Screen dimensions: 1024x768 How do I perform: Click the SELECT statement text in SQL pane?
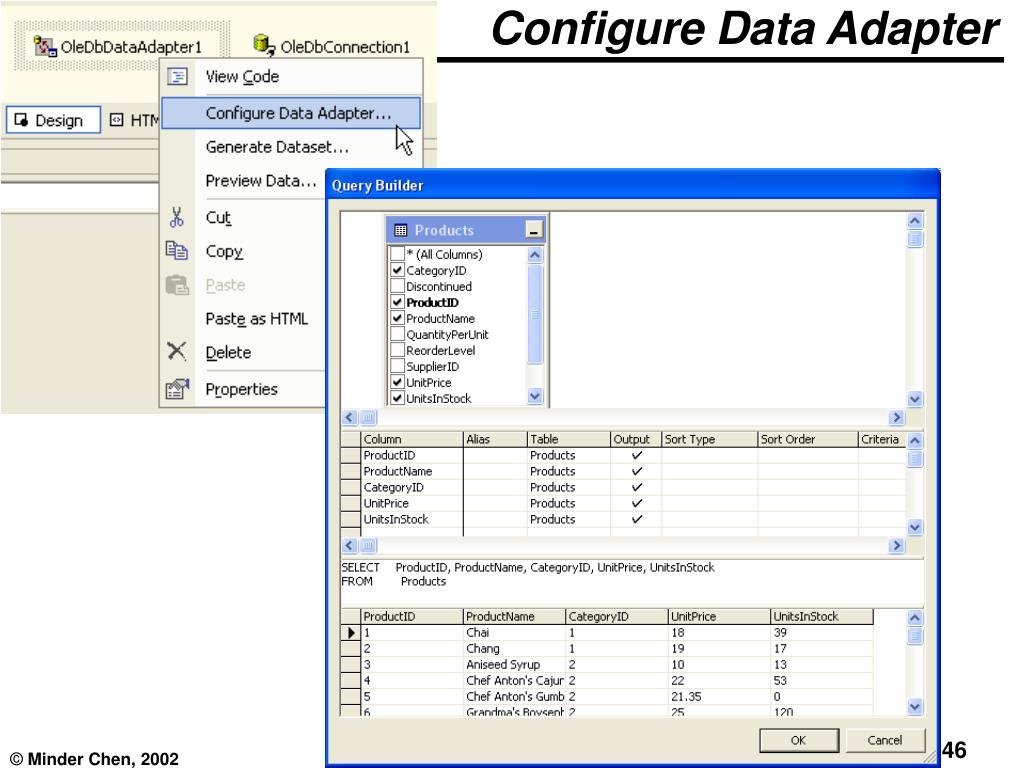point(528,568)
